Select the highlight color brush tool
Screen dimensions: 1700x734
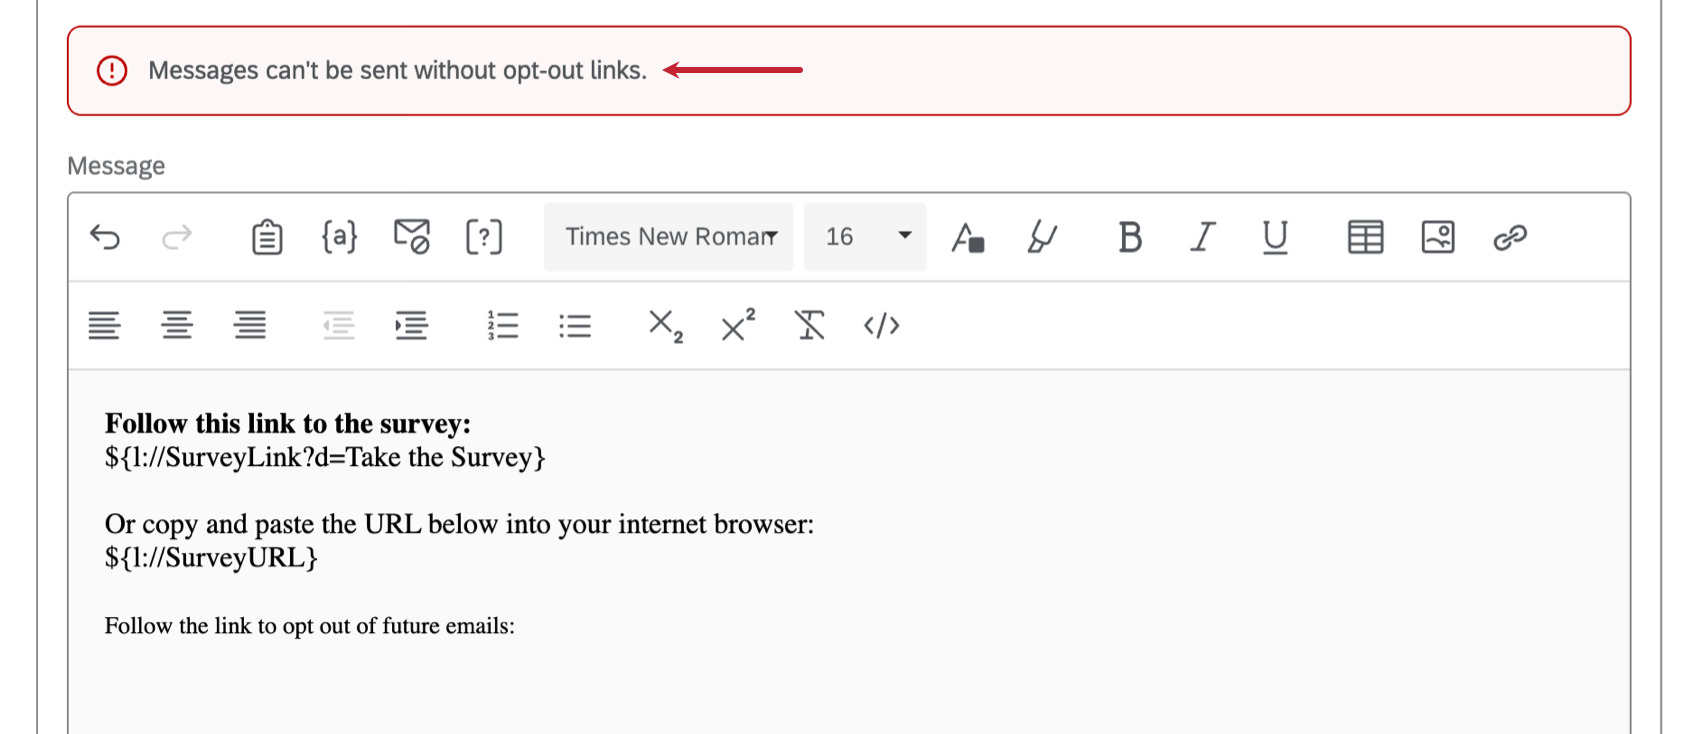(x=1042, y=237)
